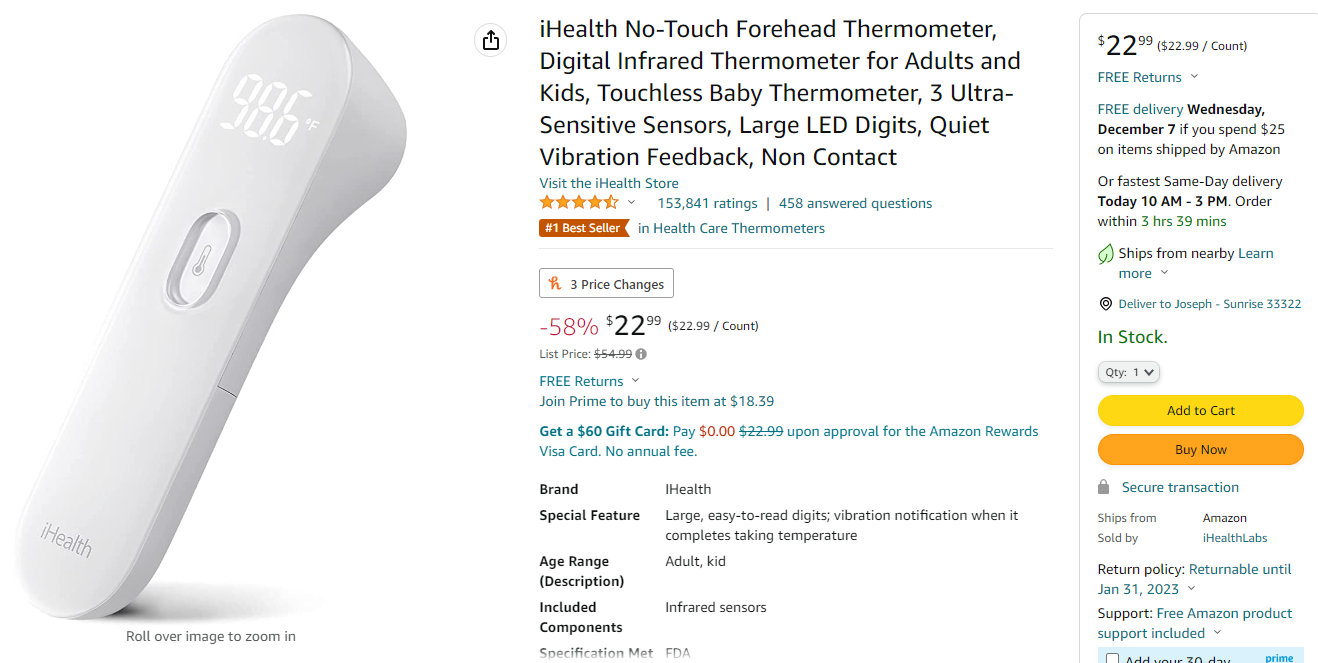The width and height of the screenshot is (1318, 663).
Task: Click the #1 Best Seller badge
Action: click(582, 228)
